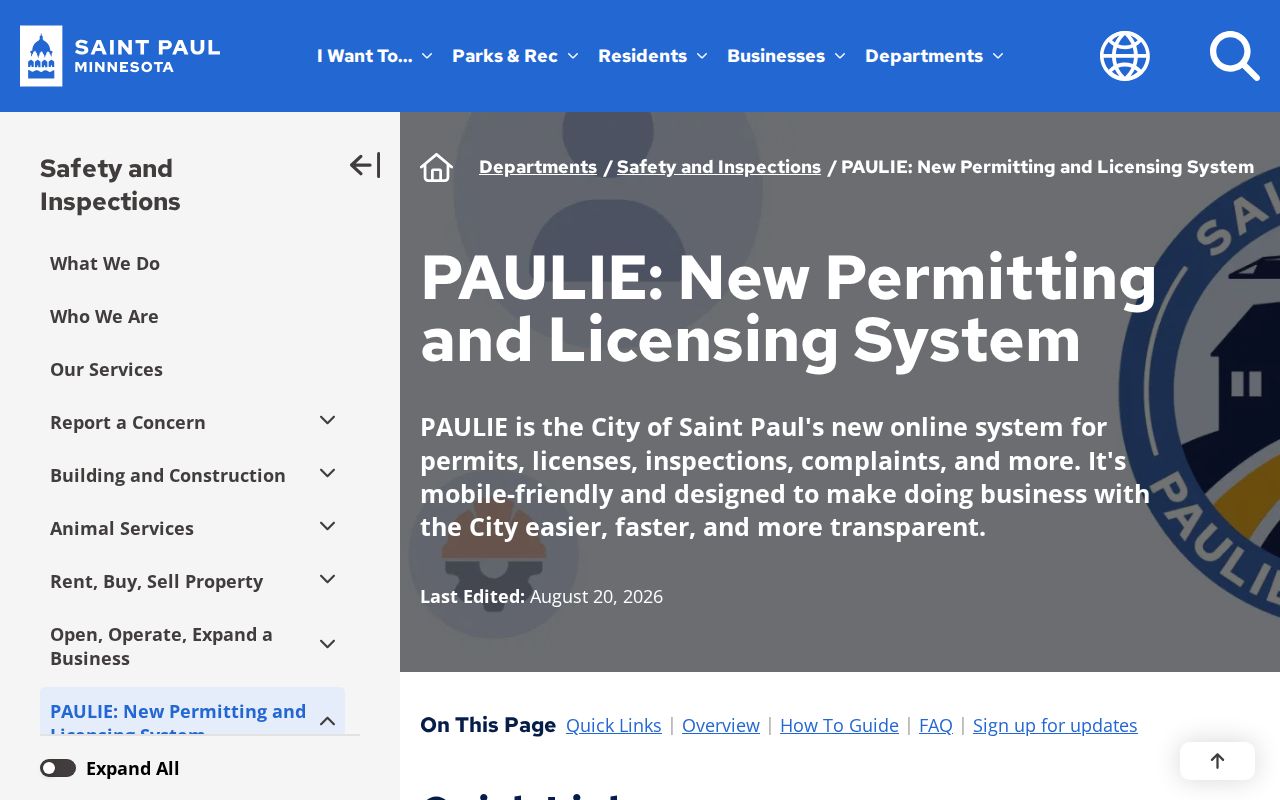Open the Parks & Rec menu
Image resolution: width=1280 pixels, height=800 pixels.
(515, 56)
